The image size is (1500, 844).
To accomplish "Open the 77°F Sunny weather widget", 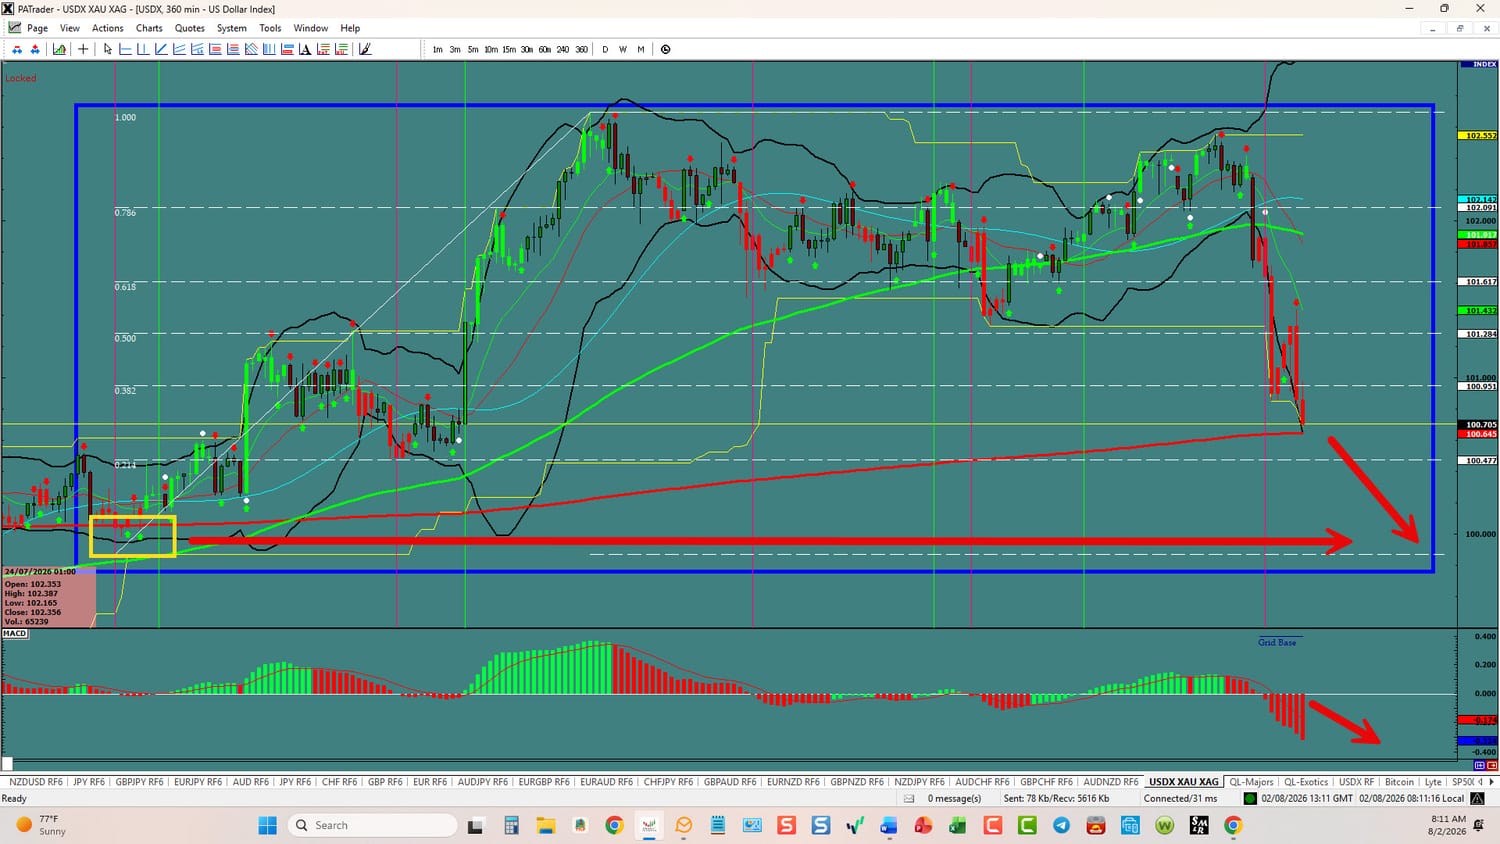I will [42, 825].
